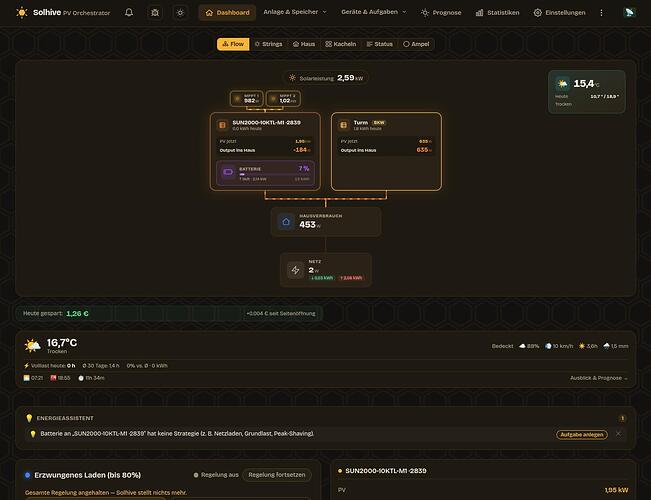This screenshot has width=651, height=500.
Task: Click the Regelung fortsetzen button
Action: (x=277, y=475)
